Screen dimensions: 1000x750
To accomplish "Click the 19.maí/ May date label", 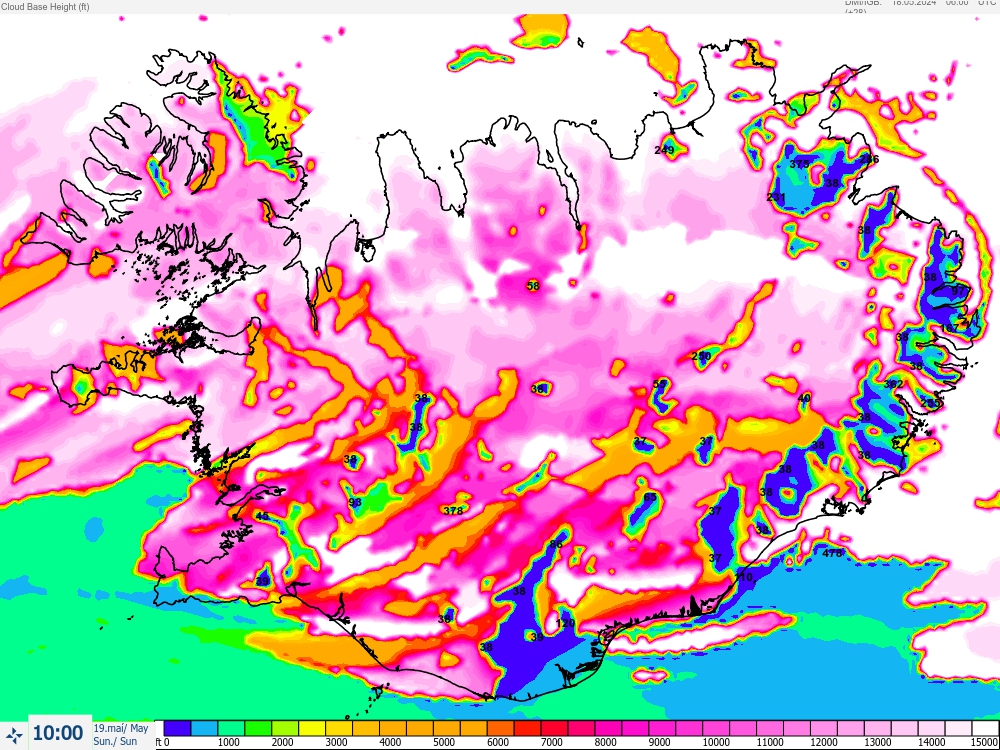I will coord(121,728).
